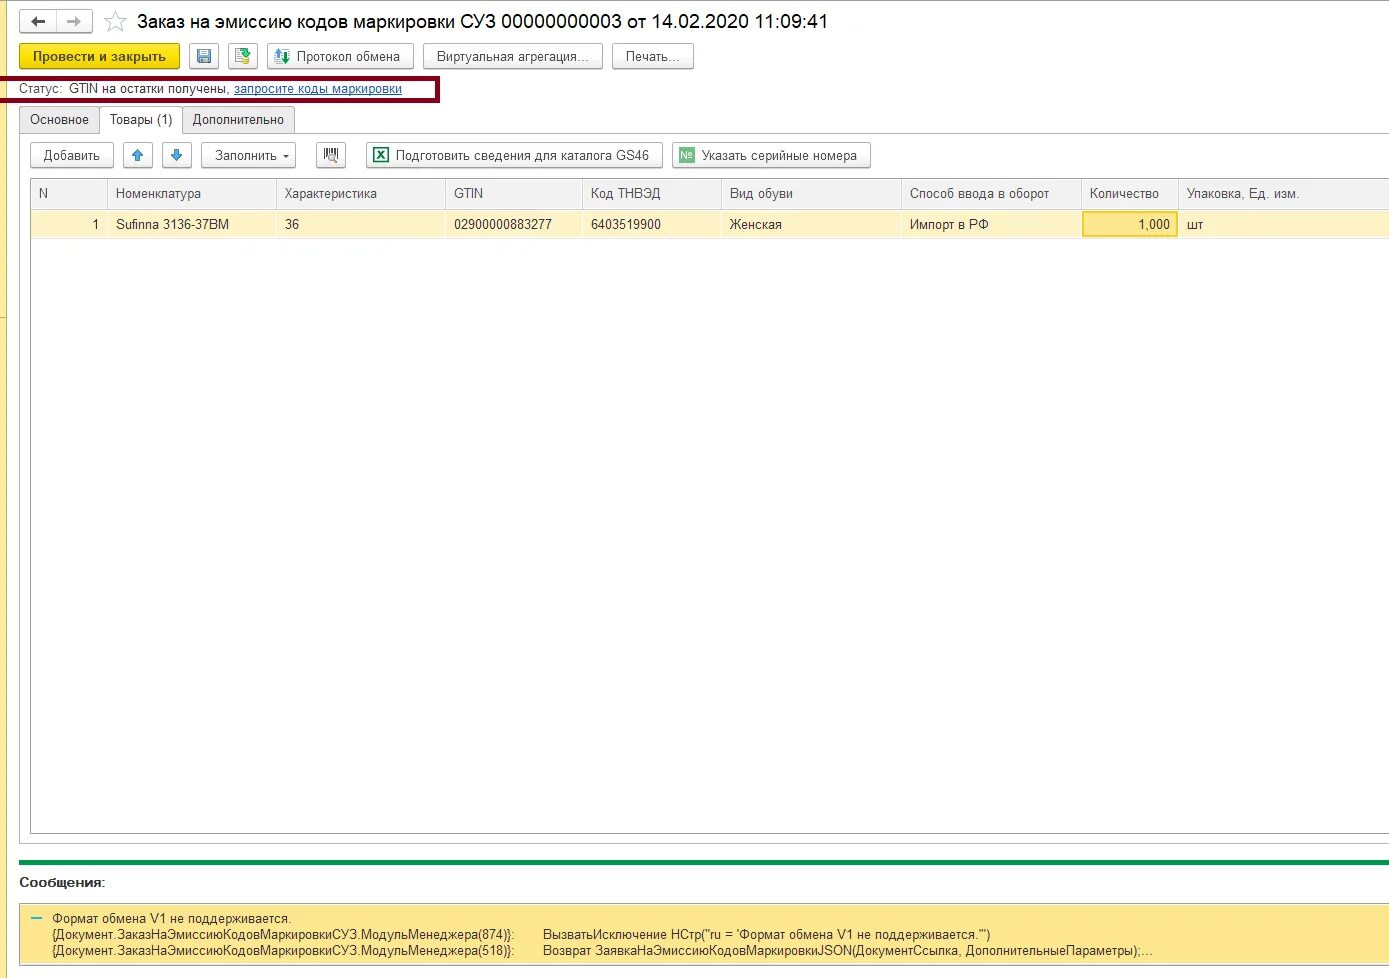Image resolution: width=1389 pixels, height=978 pixels.
Task: Click the message Формат обмена V1 не поддерживается
Action: click(171, 918)
